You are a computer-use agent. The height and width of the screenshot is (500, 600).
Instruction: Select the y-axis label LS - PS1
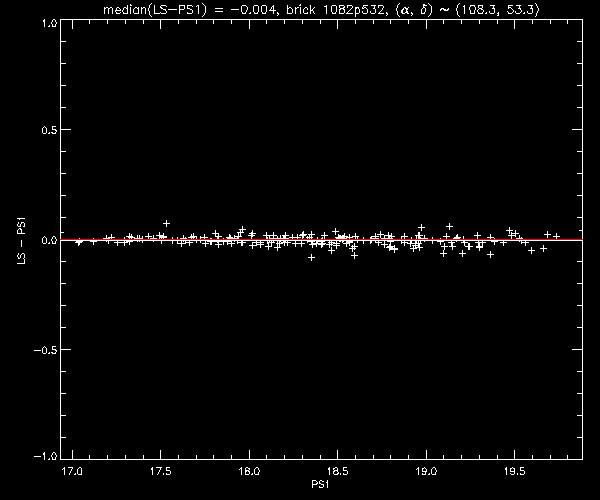(22, 241)
